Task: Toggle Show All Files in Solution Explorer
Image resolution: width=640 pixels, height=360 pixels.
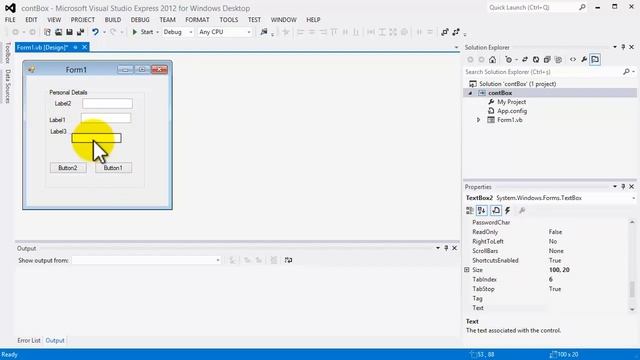Action: click(558, 60)
